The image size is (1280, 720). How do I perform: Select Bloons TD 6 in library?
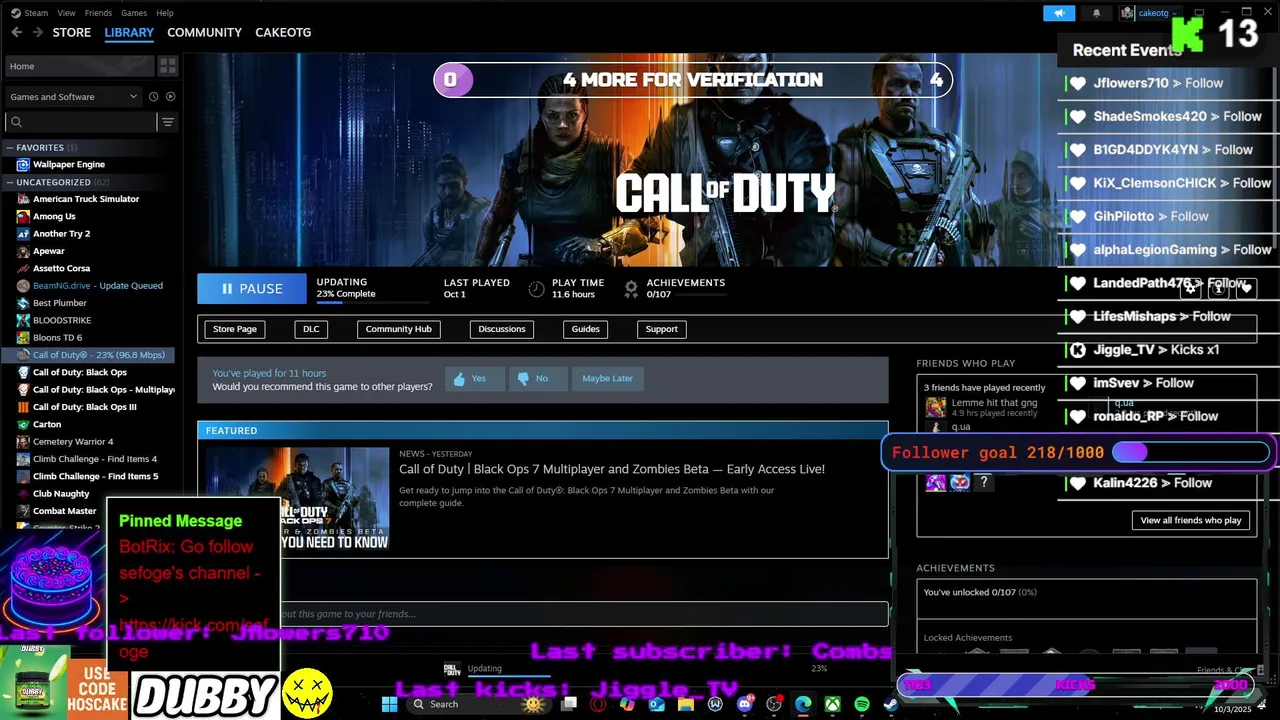tap(57, 337)
